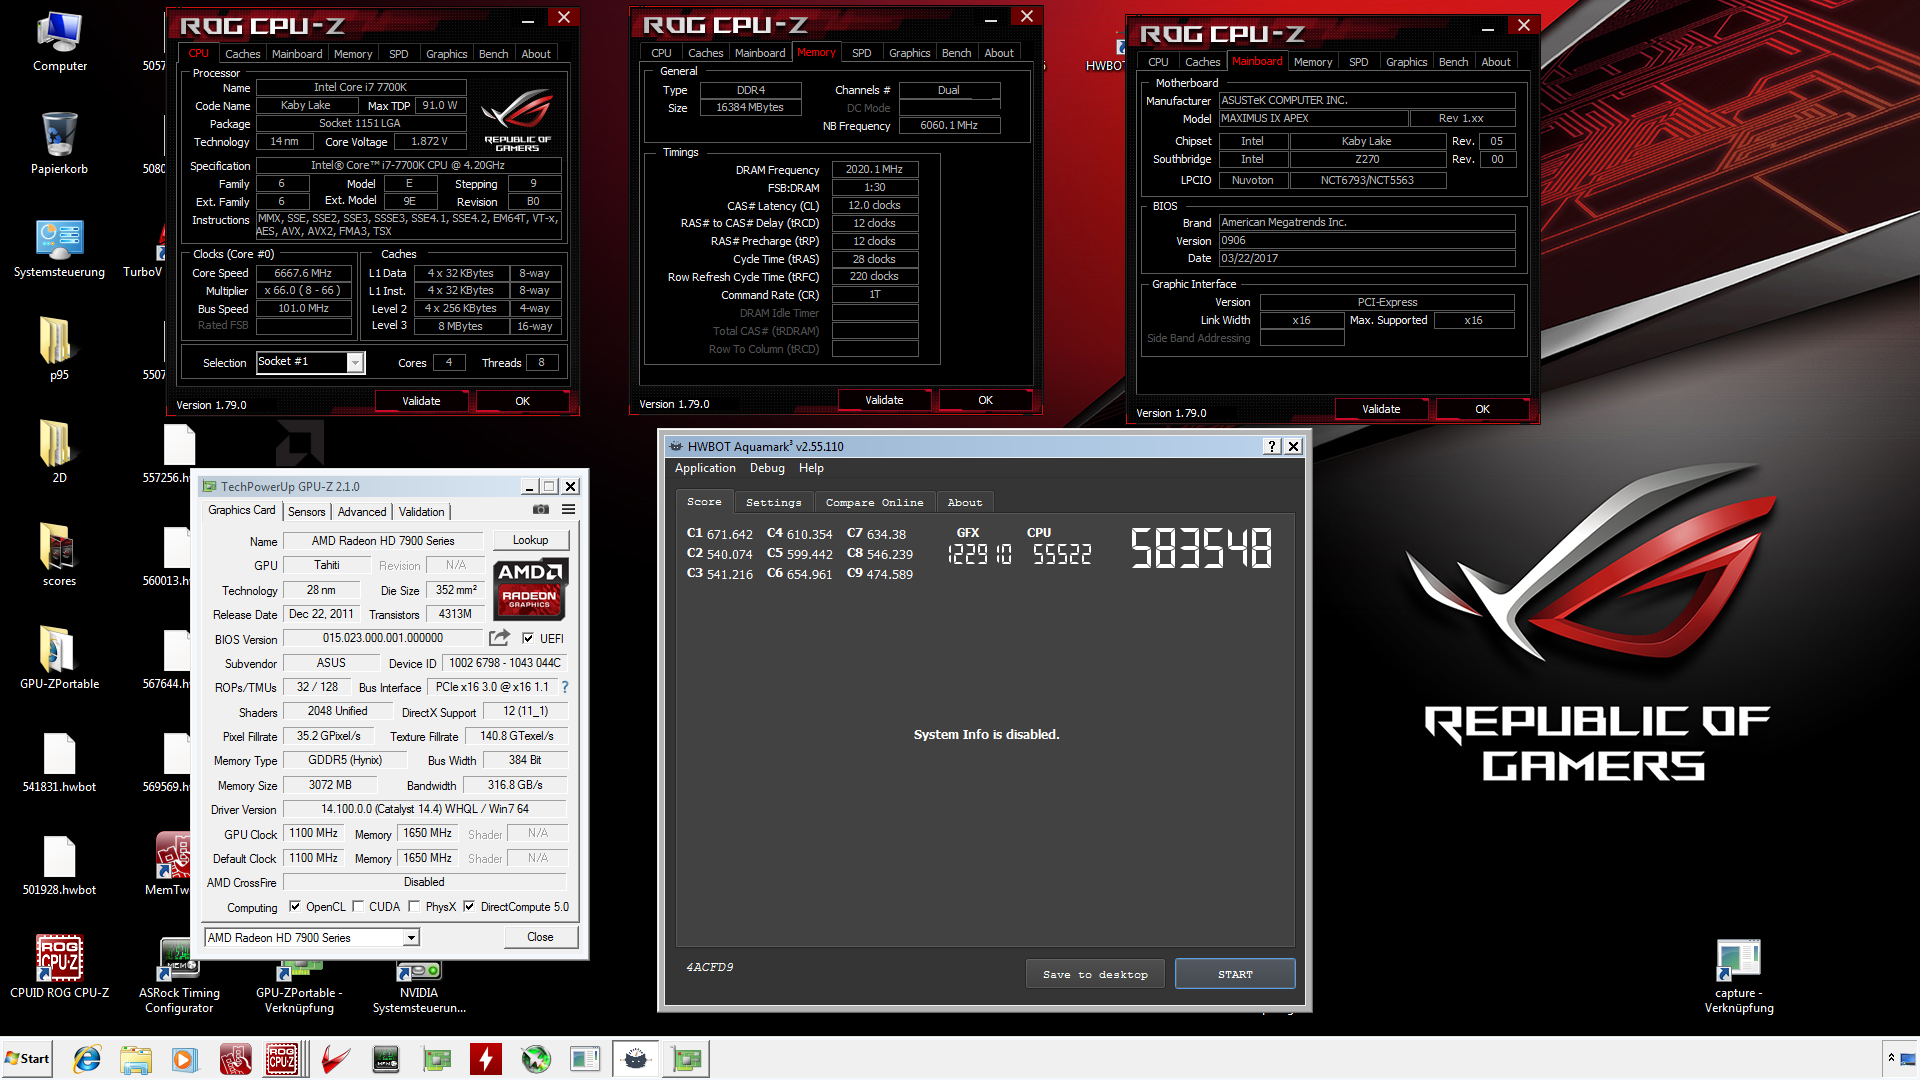This screenshot has width=1920, height=1080.
Task: Click the BIOS Version field in GPU-Z
Action: click(383, 638)
